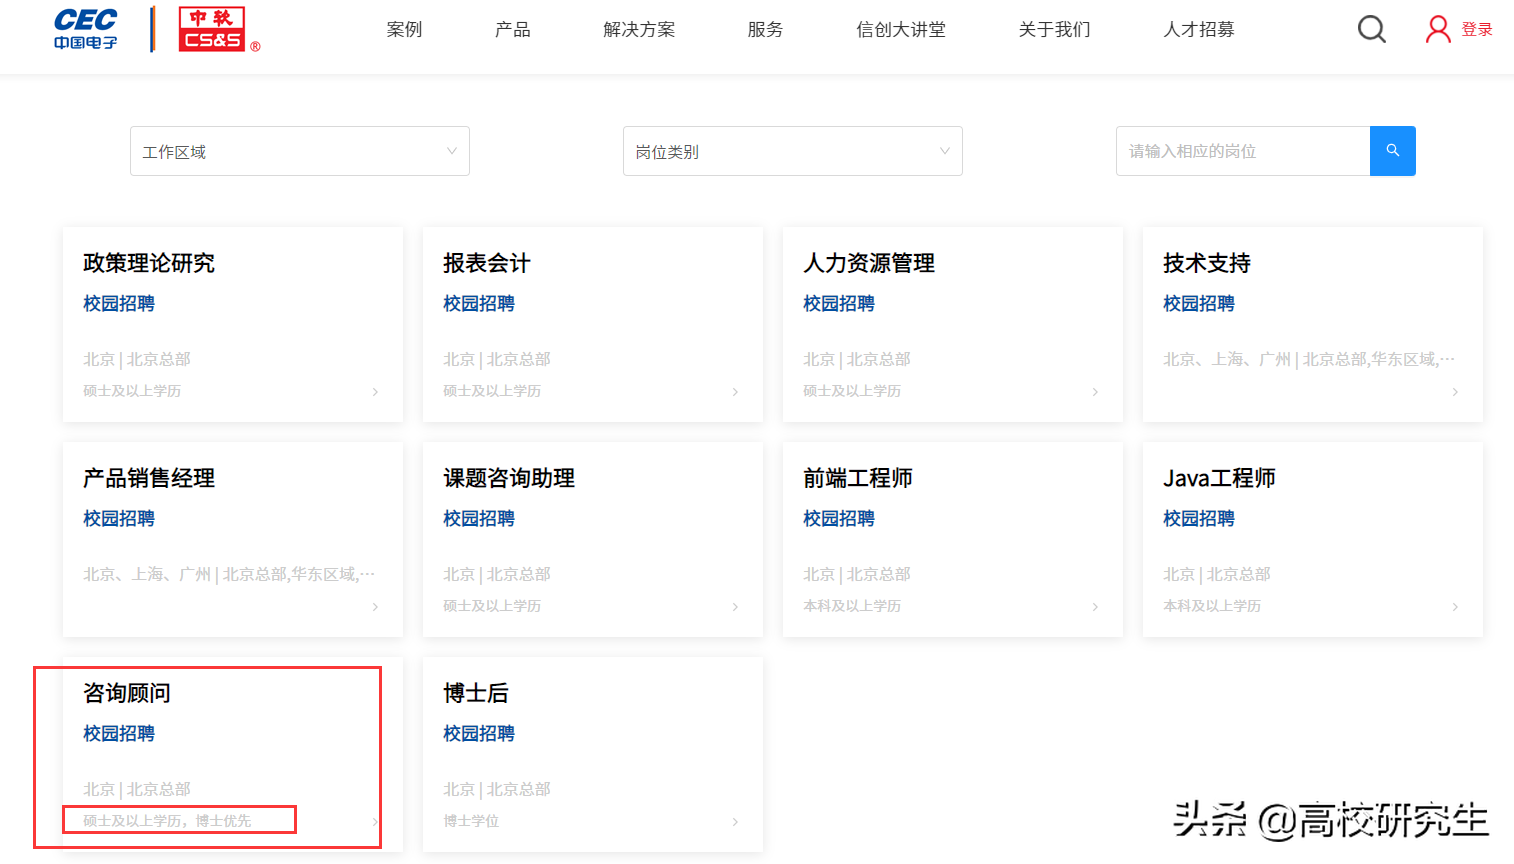Click the 请输入相应的岗位 input field
This screenshot has height=864, width=1514.
point(1242,150)
